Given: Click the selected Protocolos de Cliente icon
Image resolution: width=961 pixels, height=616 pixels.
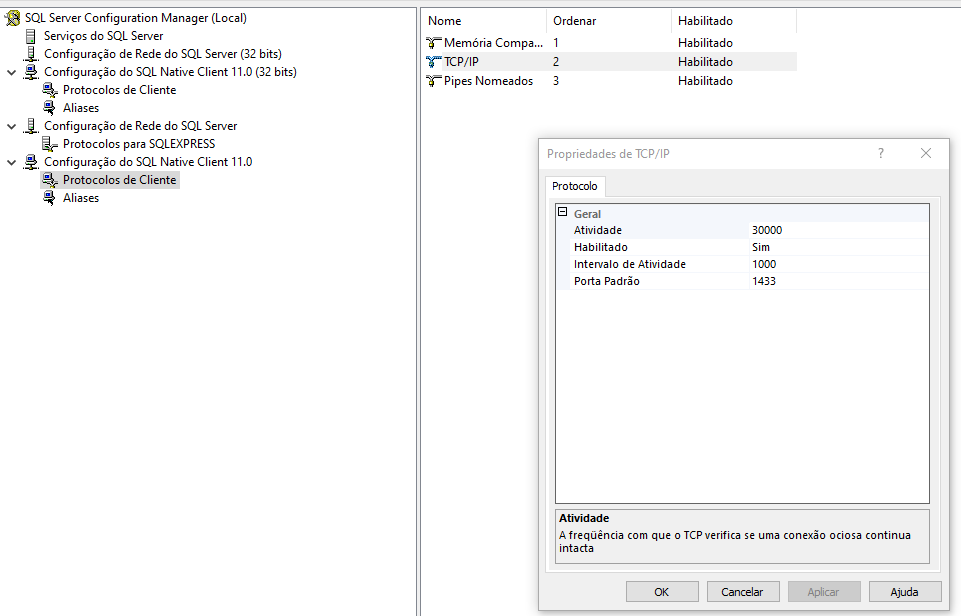Looking at the screenshot, I should [50, 180].
